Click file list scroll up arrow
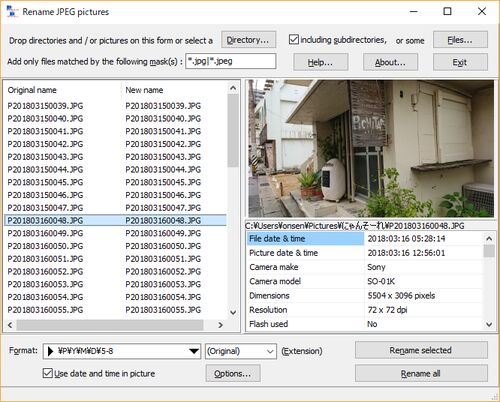Image resolution: width=500 pixels, height=402 pixels. [x=233, y=88]
